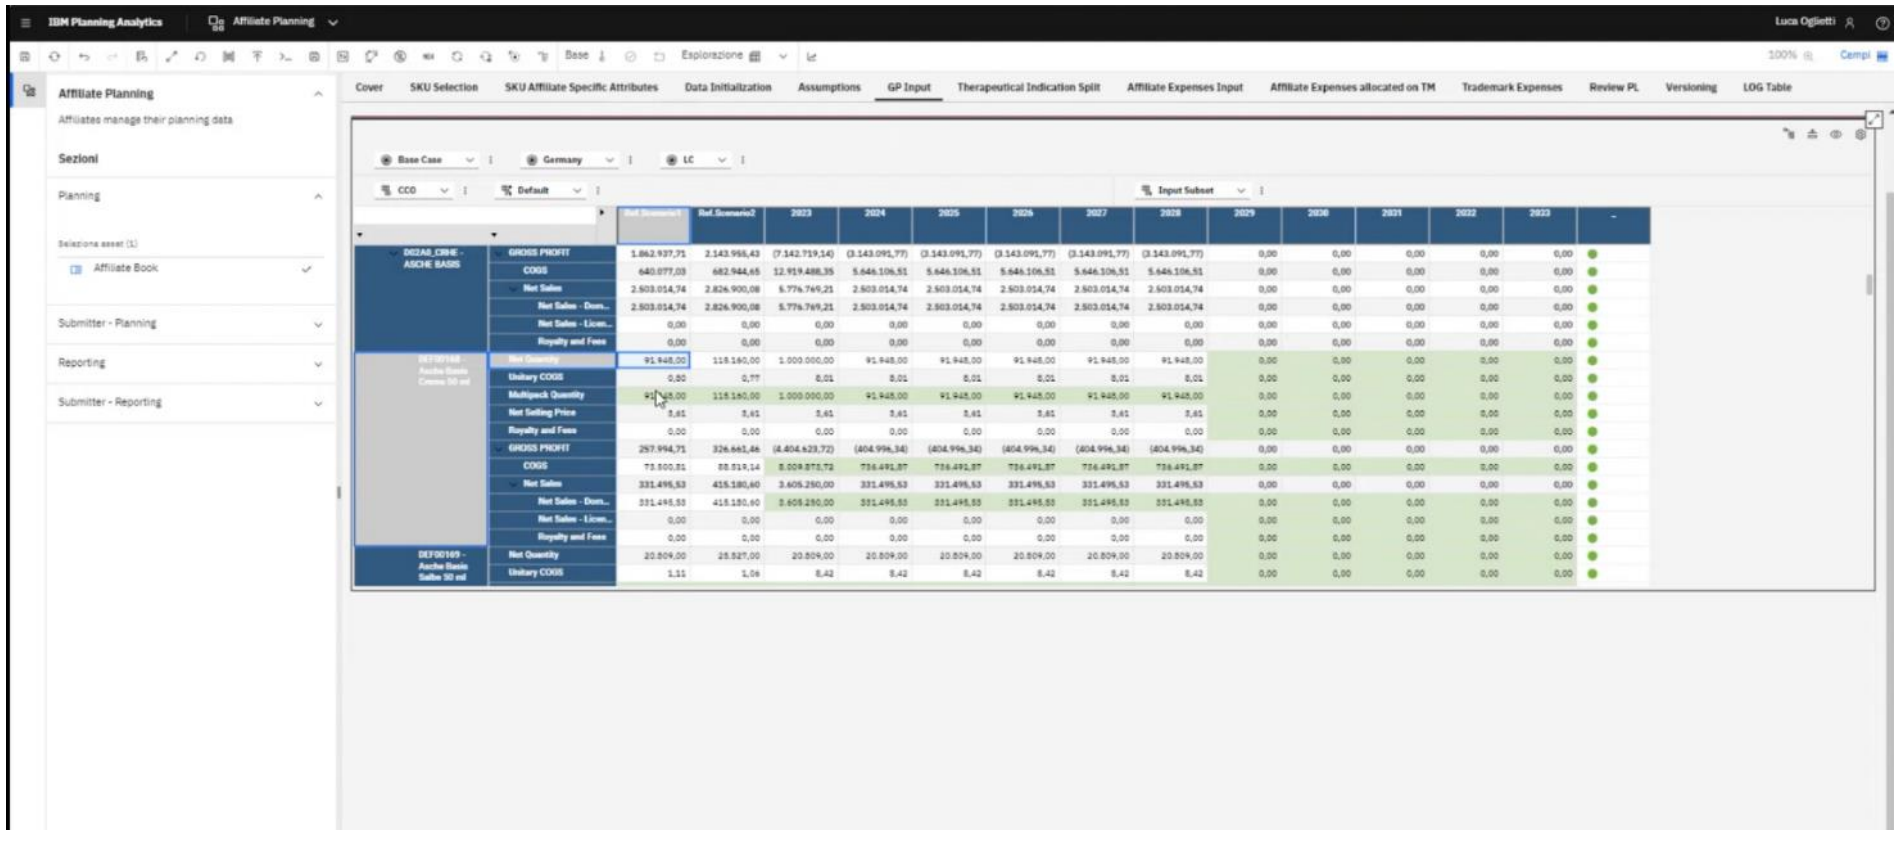
Task: Click the chart icon next to Esplorazione dropdown
Action: (811, 57)
